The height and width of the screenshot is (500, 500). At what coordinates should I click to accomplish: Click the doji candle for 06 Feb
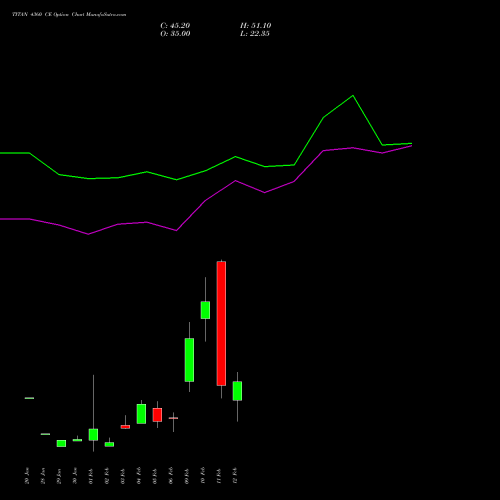[173, 418]
